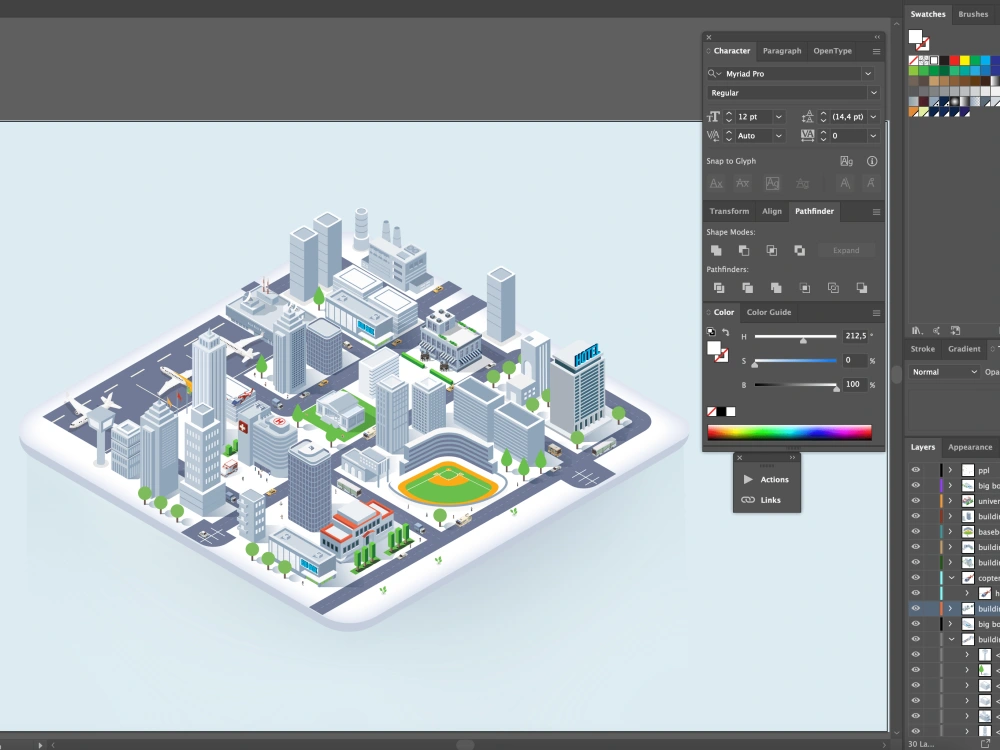1000x750 pixels.
Task: Toggle visibility of the univer layer
Action: (916, 501)
